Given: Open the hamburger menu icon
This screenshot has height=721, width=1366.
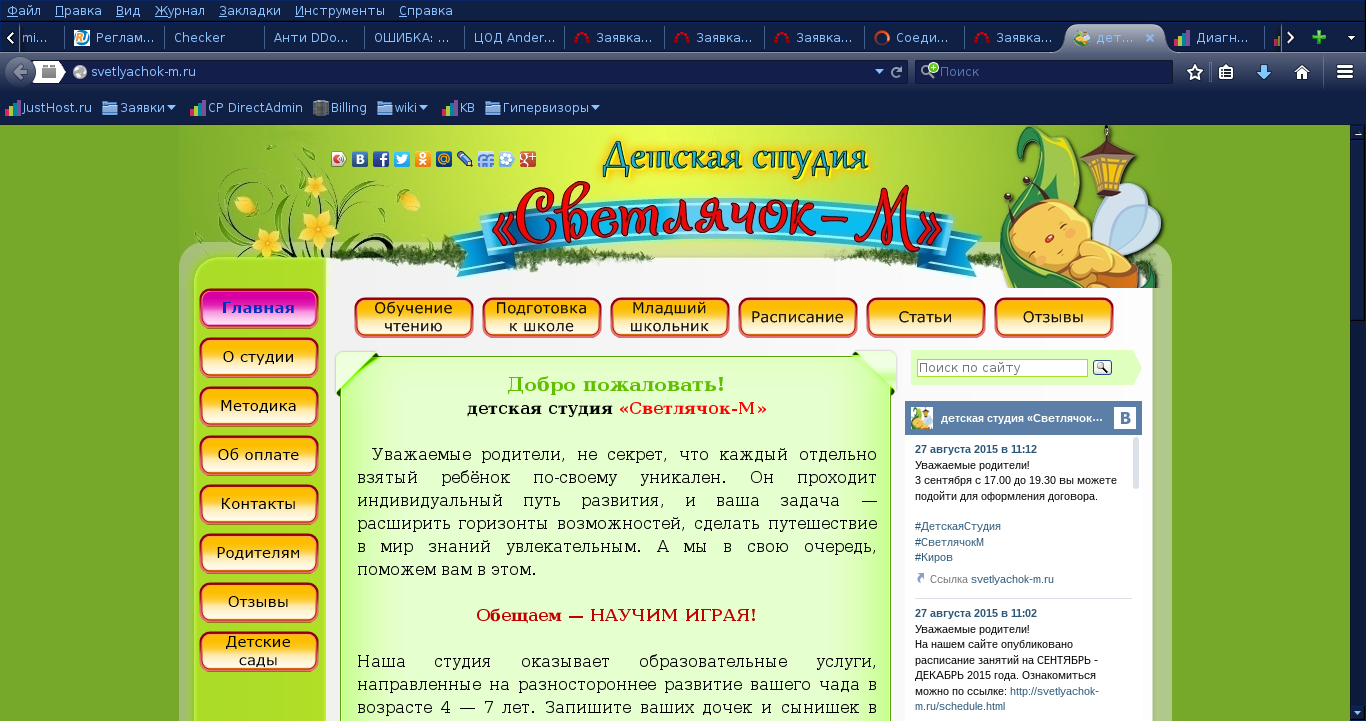Looking at the screenshot, I should pos(1345,72).
